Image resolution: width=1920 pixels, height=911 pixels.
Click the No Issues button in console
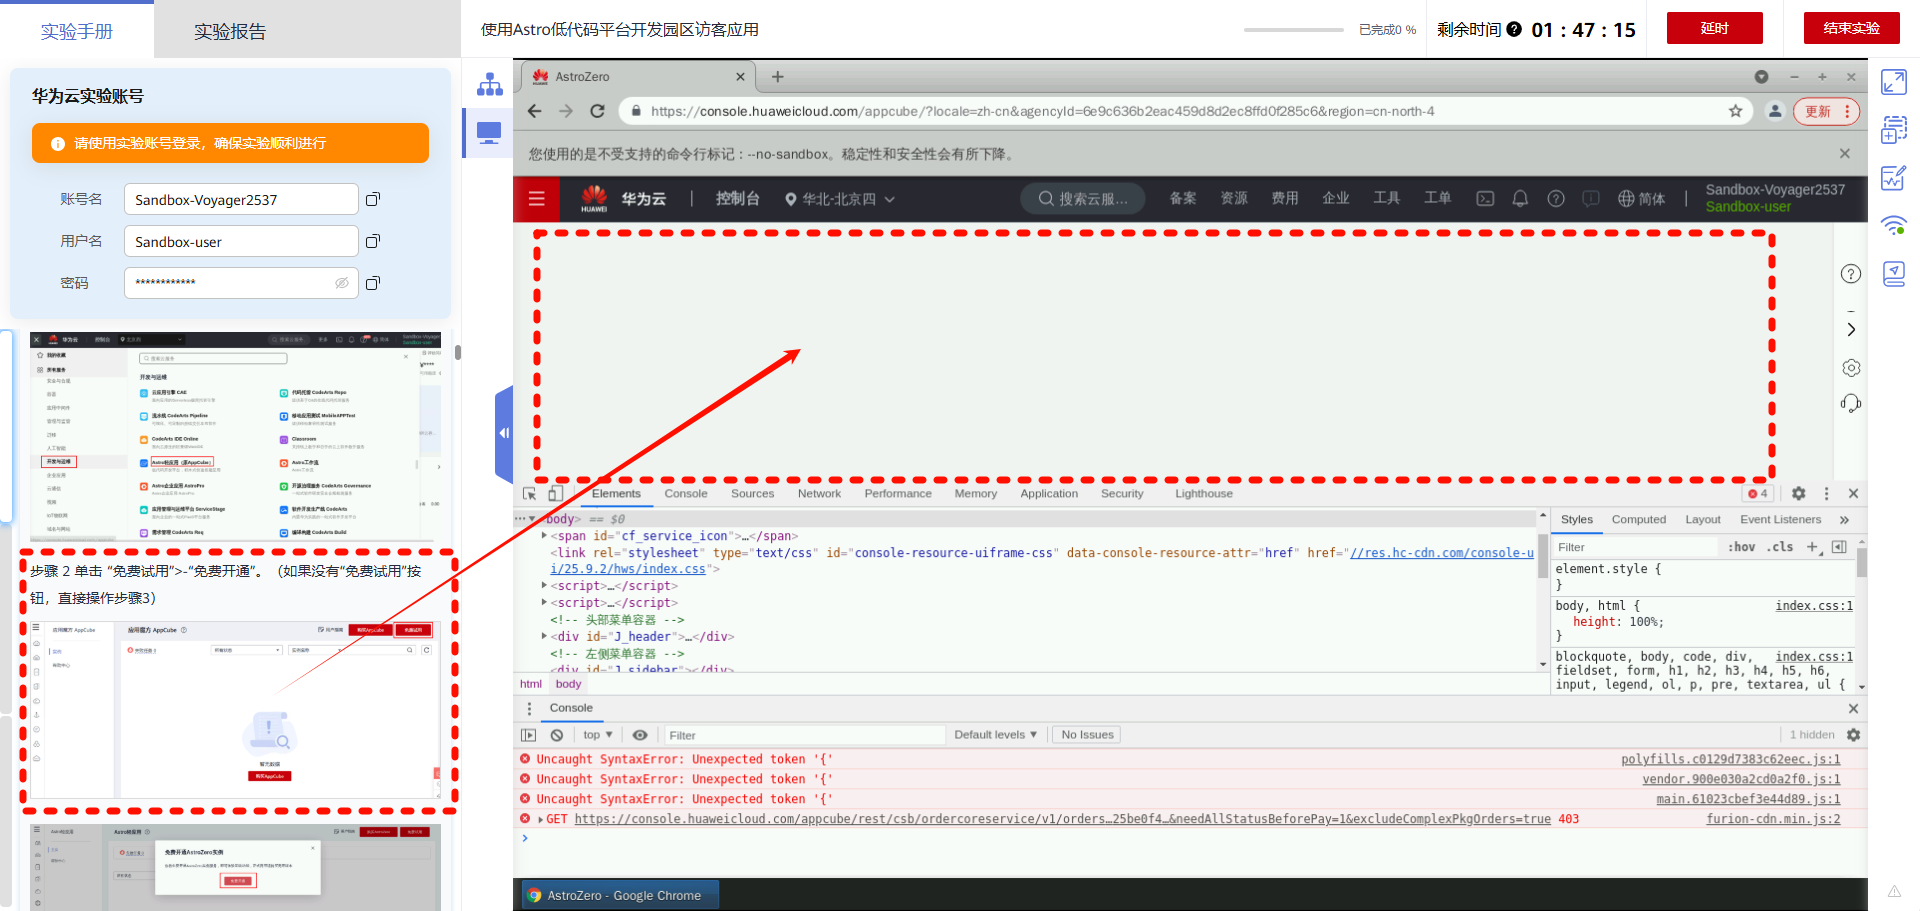[x=1087, y=735]
